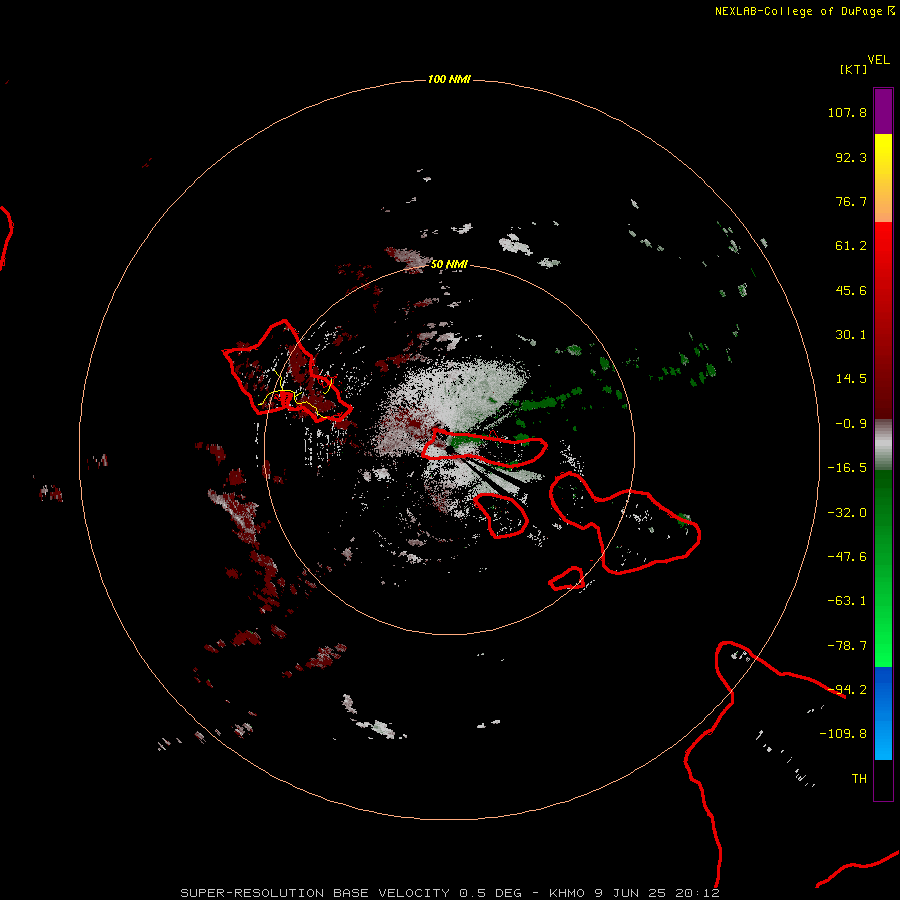
Task: Click the -47.6 scale value
Action: 847,557
